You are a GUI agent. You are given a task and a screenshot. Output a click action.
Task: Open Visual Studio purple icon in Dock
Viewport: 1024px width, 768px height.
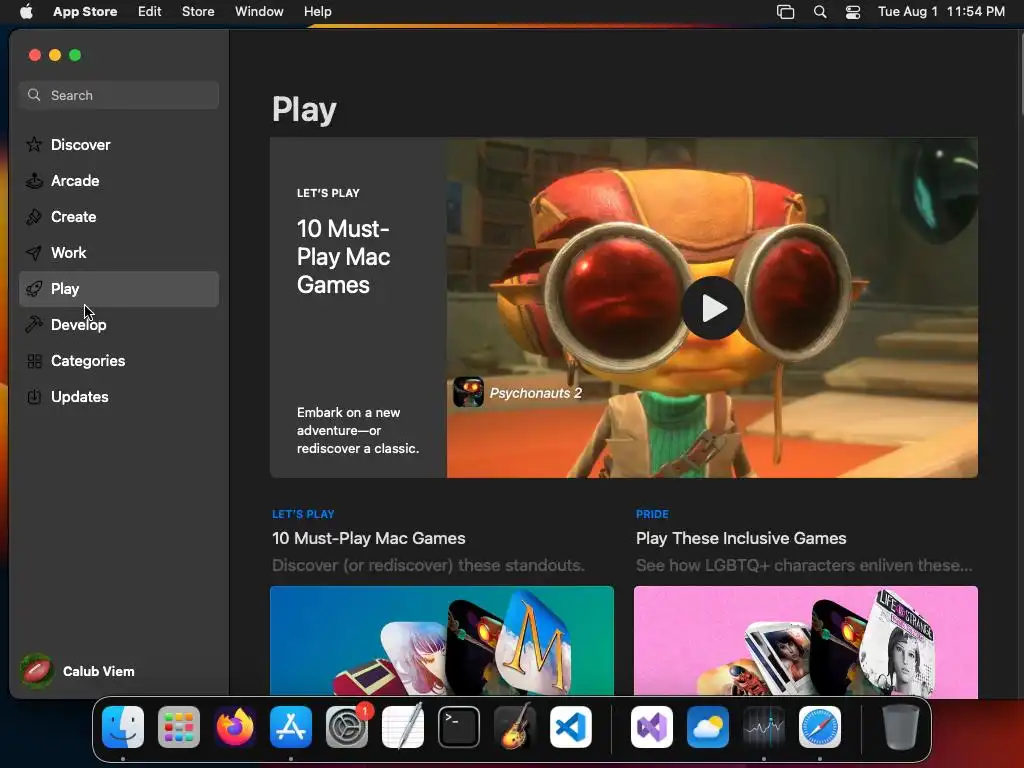(652, 727)
